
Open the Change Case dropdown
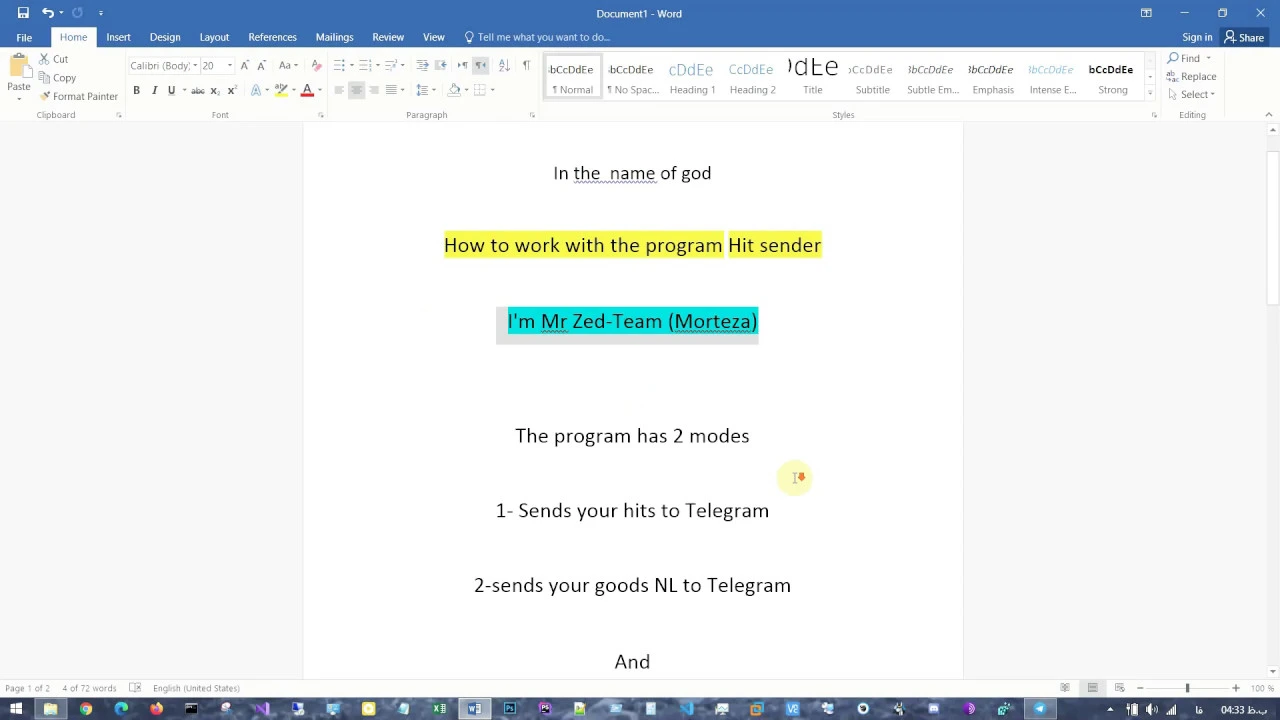[x=288, y=65]
